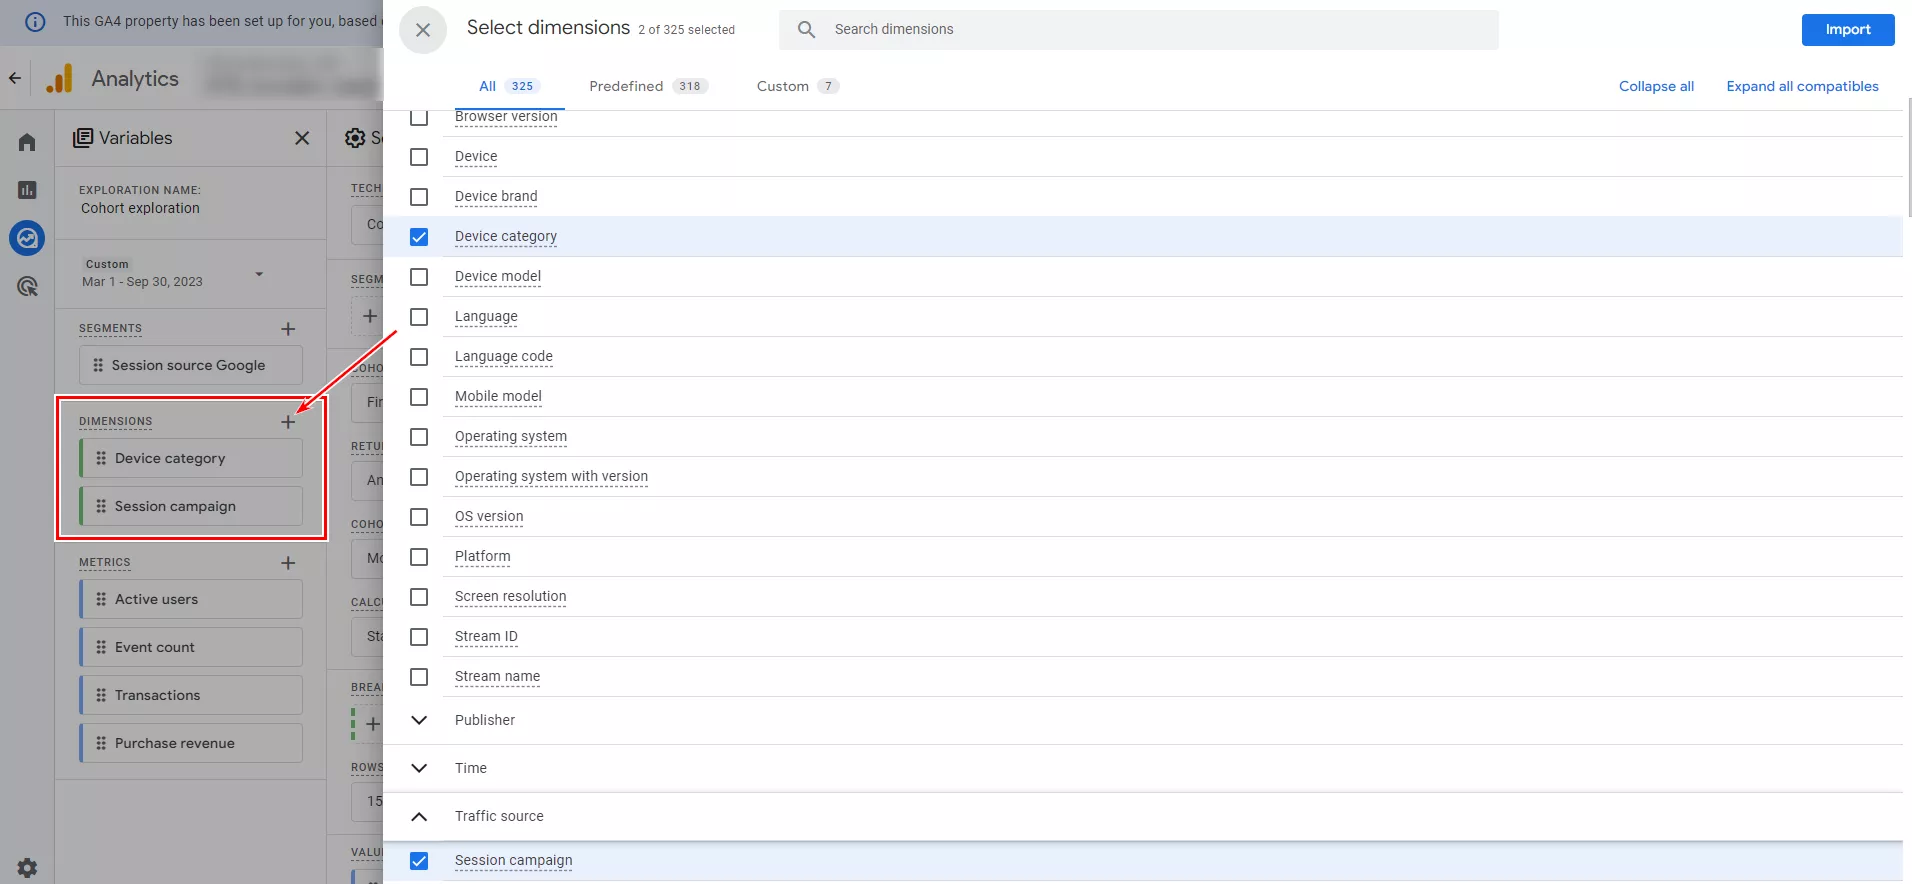Check the Device model checkbox

(x=419, y=277)
